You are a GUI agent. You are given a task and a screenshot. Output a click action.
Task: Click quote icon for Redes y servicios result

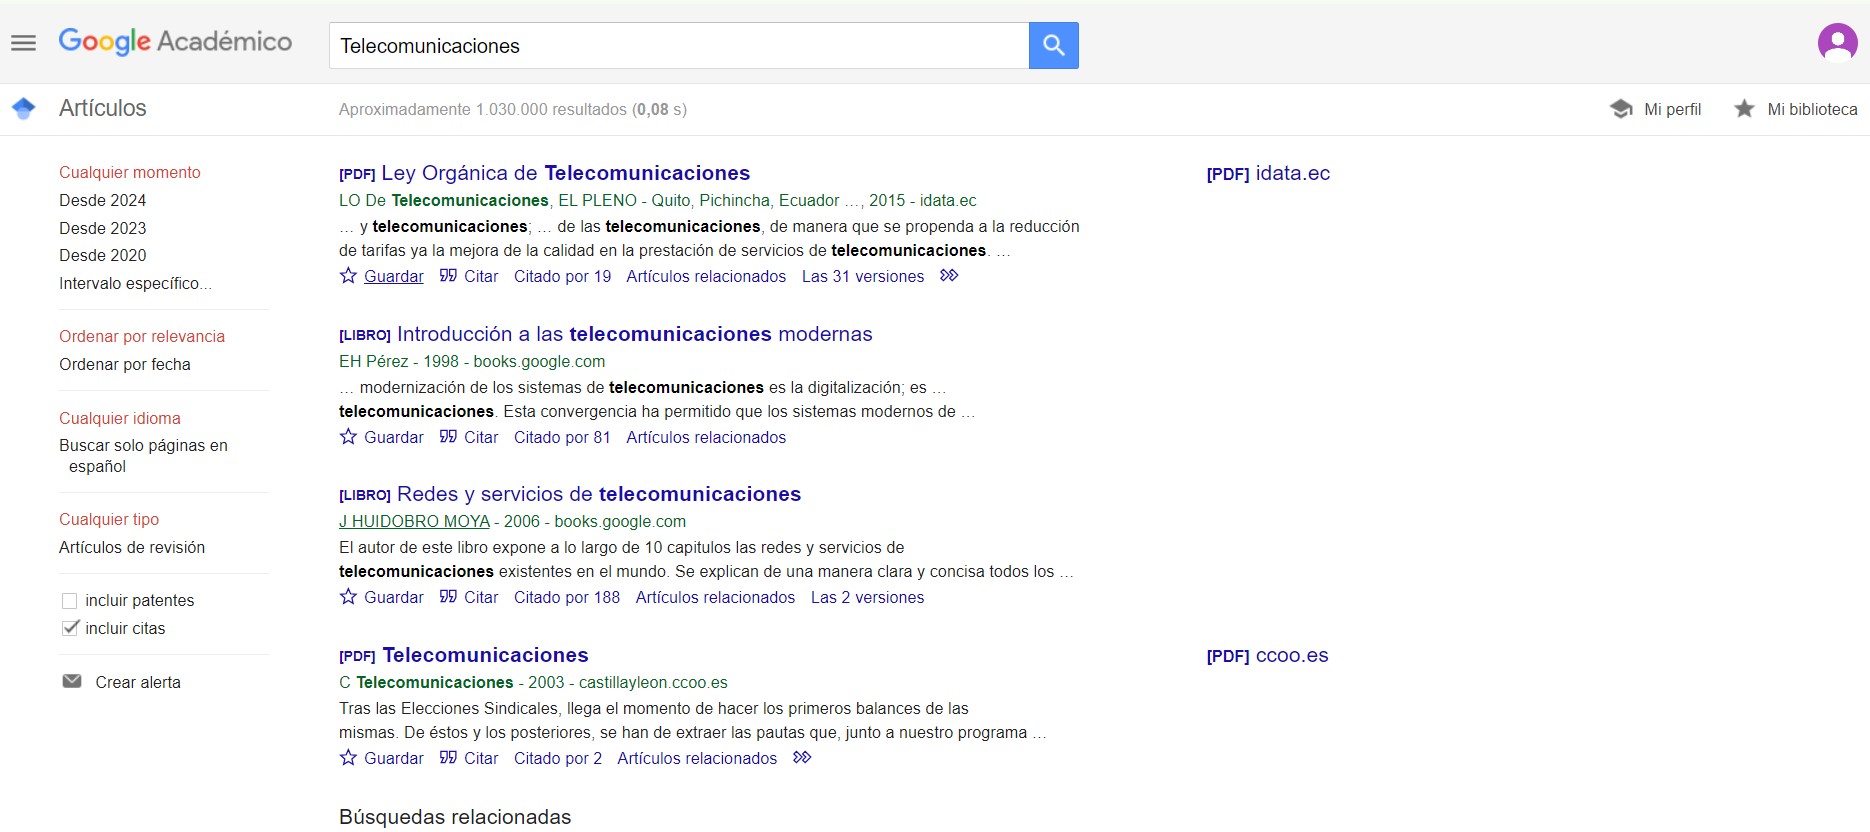tap(448, 596)
